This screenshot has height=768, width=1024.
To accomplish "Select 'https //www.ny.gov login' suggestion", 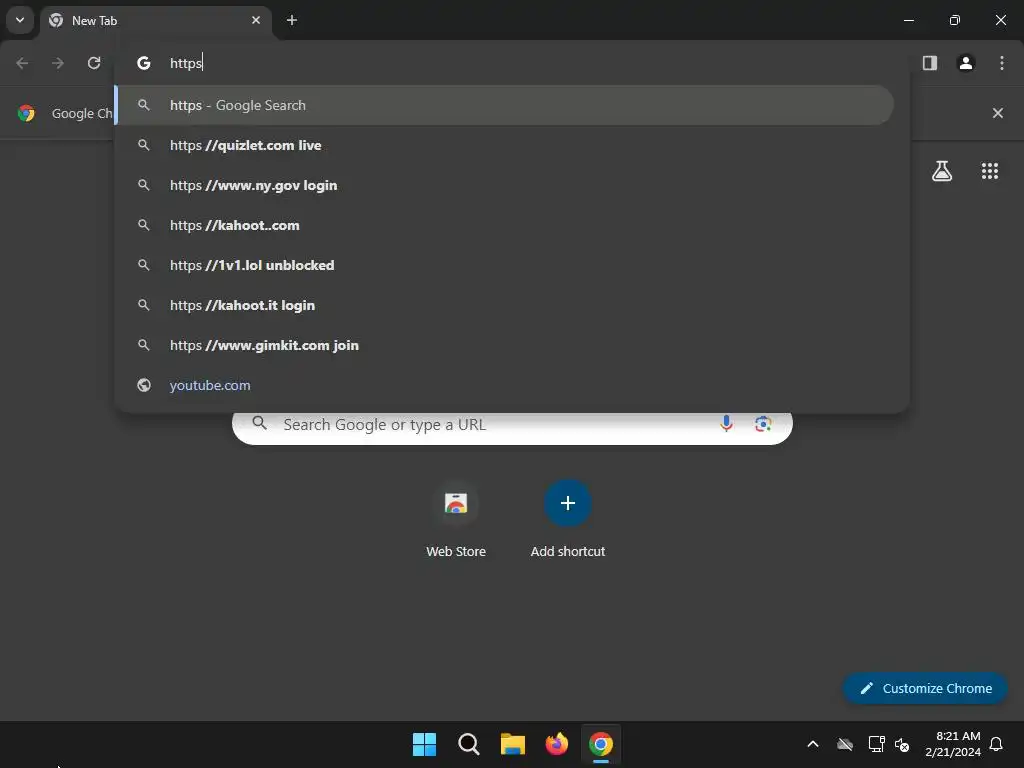I will pos(504,185).
